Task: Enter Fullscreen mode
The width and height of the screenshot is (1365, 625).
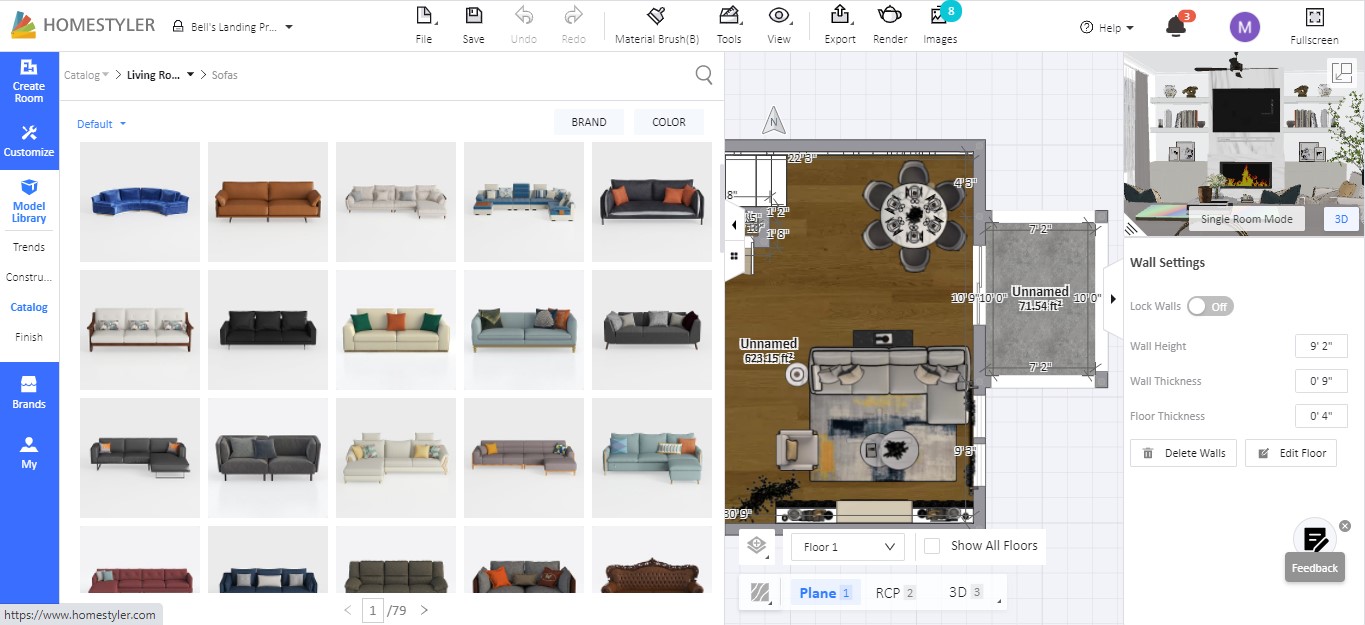Action: [x=1314, y=18]
